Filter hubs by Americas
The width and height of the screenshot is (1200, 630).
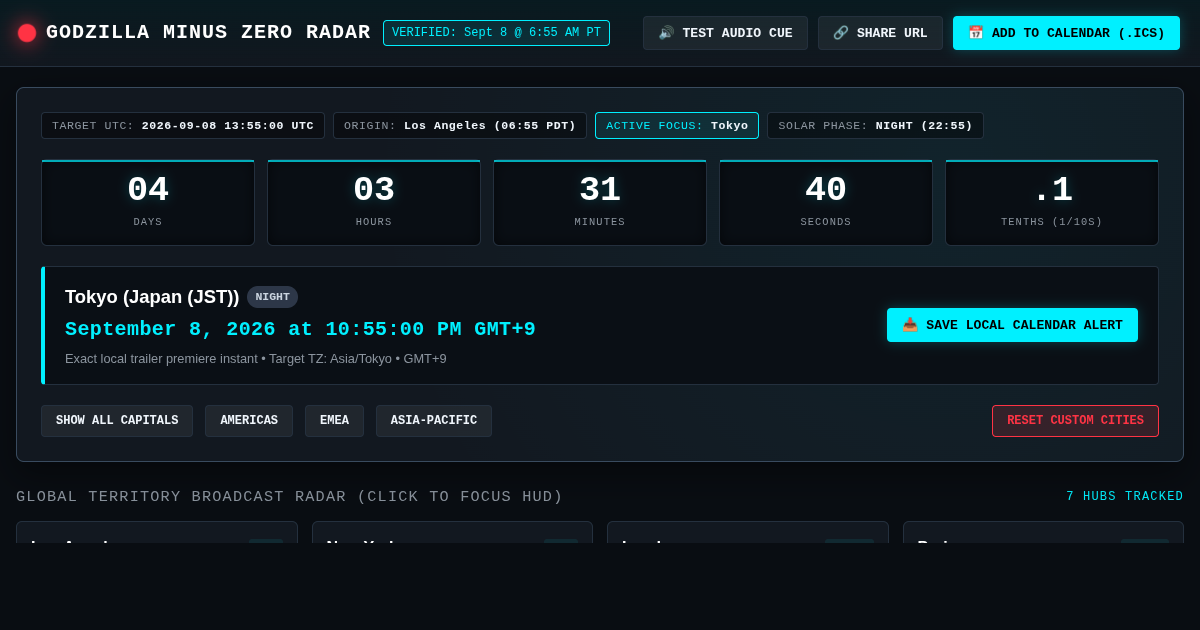(x=249, y=421)
